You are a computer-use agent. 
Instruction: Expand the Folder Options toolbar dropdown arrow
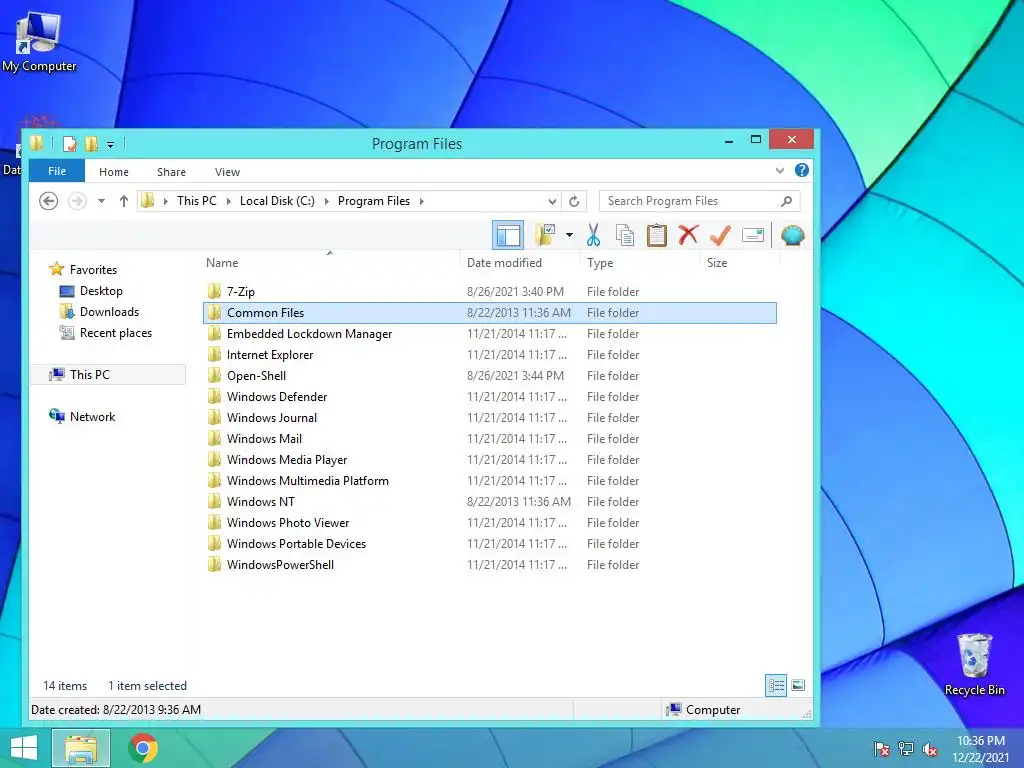tap(569, 235)
